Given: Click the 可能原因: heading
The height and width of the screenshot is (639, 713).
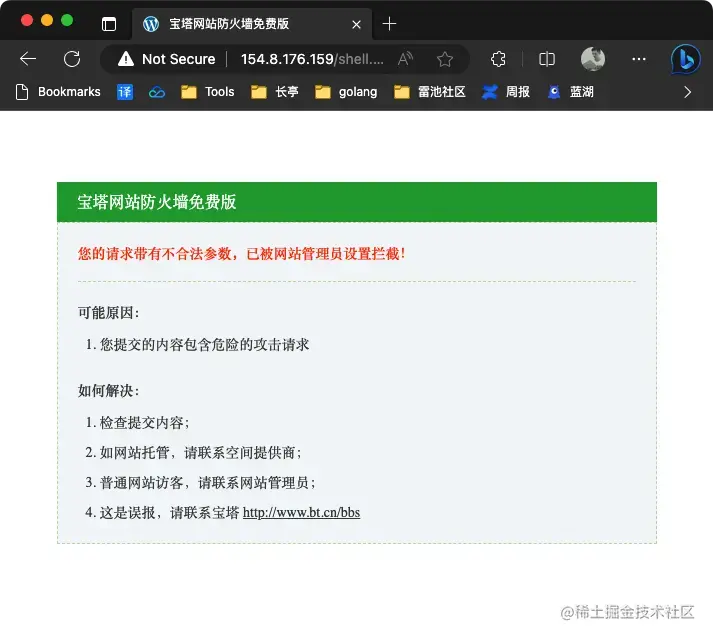Looking at the screenshot, I should [x=108, y=313].
